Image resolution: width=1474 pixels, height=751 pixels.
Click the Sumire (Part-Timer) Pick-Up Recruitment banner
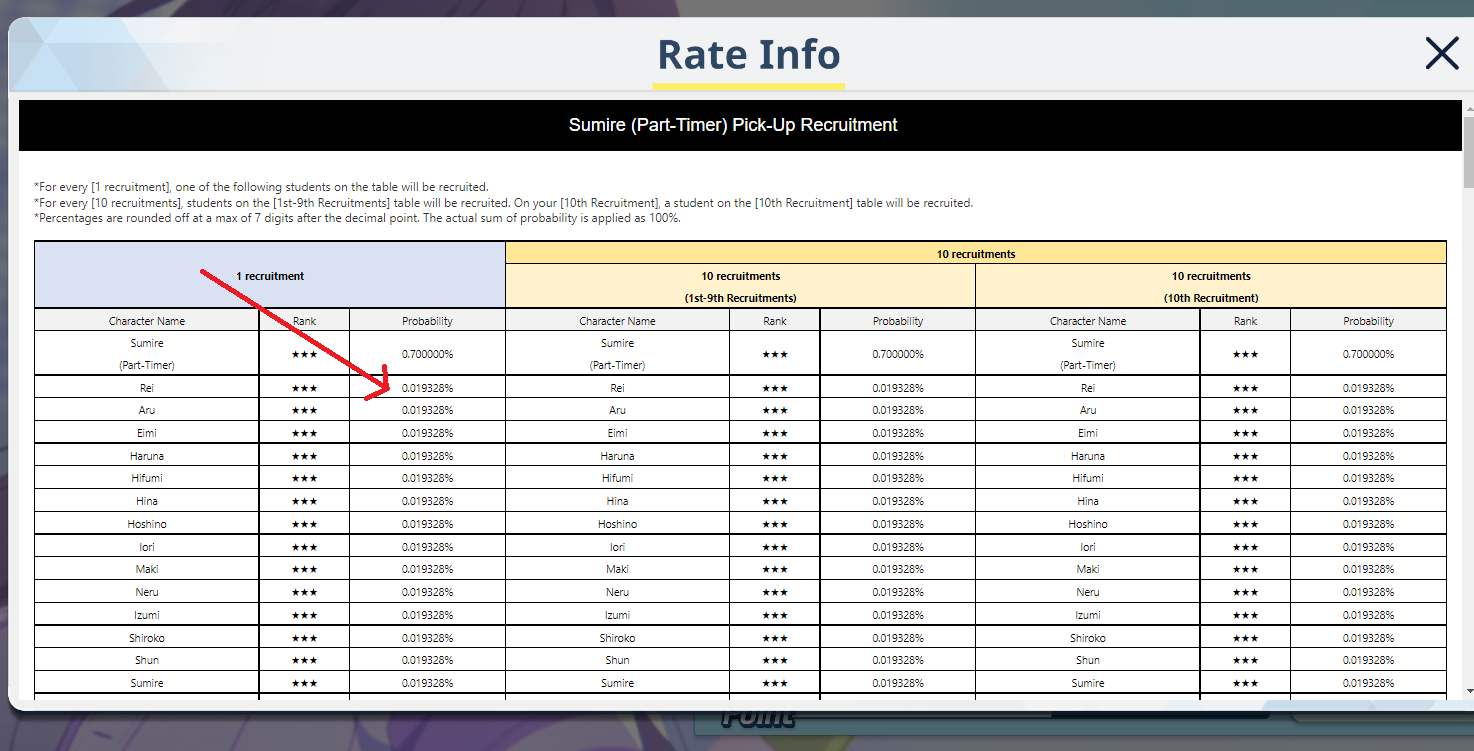coord(733,125)
